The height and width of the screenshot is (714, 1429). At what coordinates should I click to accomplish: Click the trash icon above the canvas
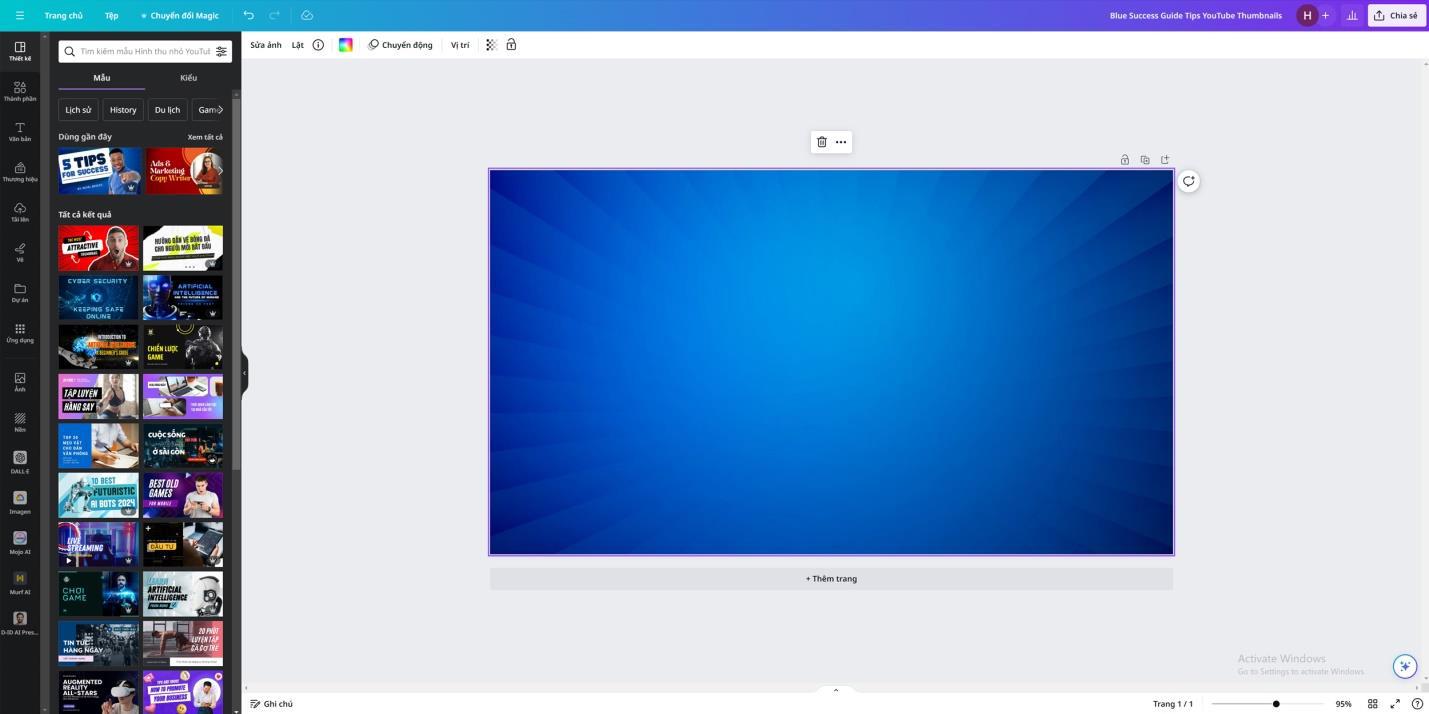[x=821, y=142]
